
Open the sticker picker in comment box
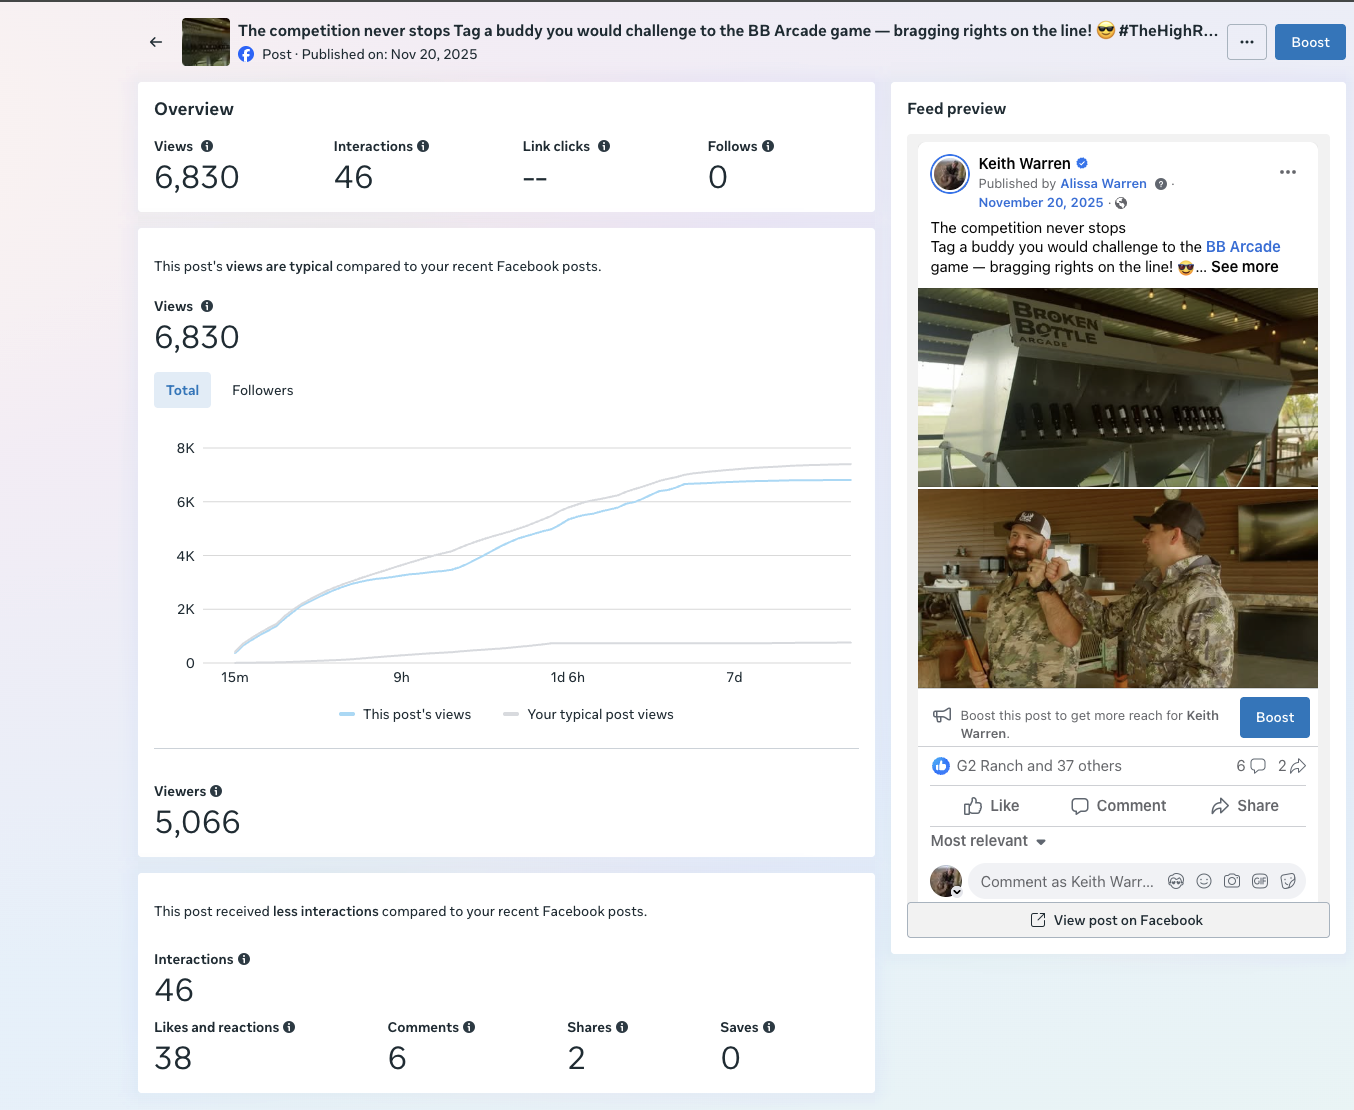click(1288, 881)
